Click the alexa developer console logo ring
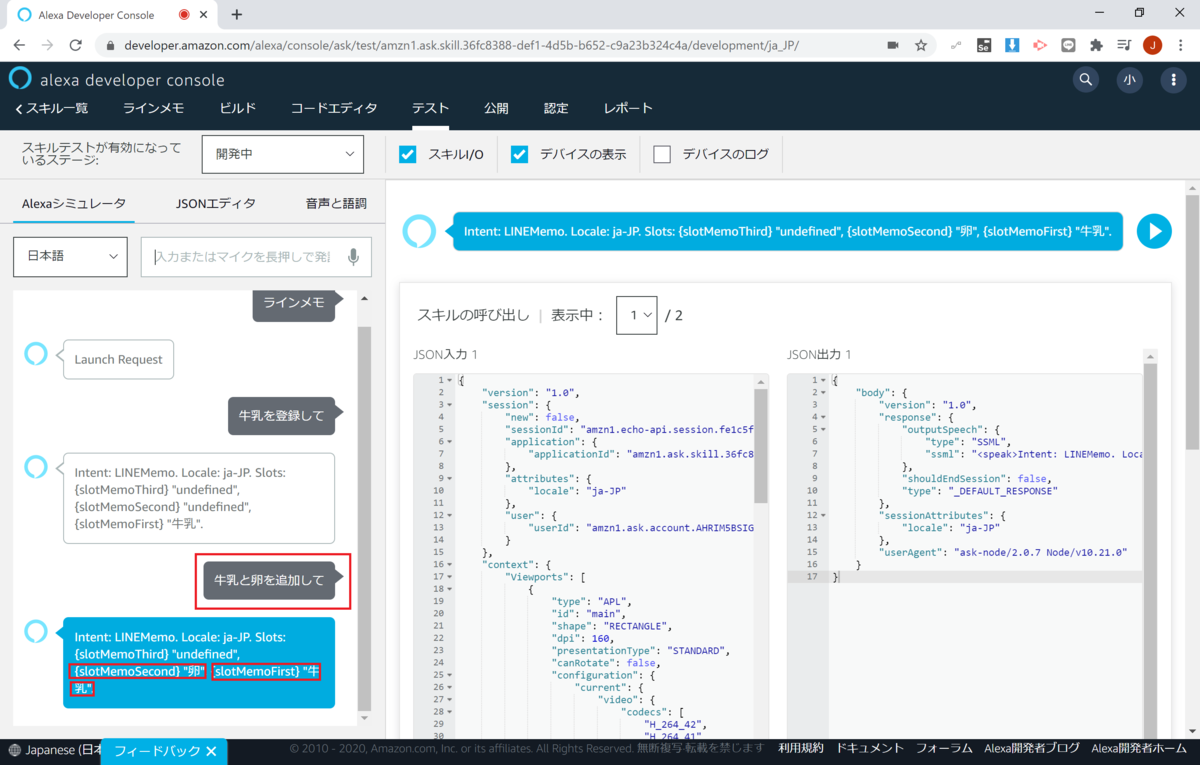Image resolution: width=1200 pixels, height=765 pixels. [x=20, y=79]
